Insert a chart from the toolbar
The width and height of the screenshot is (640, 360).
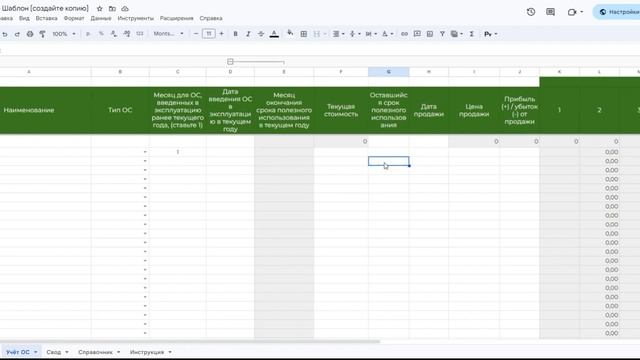[430, 34]
